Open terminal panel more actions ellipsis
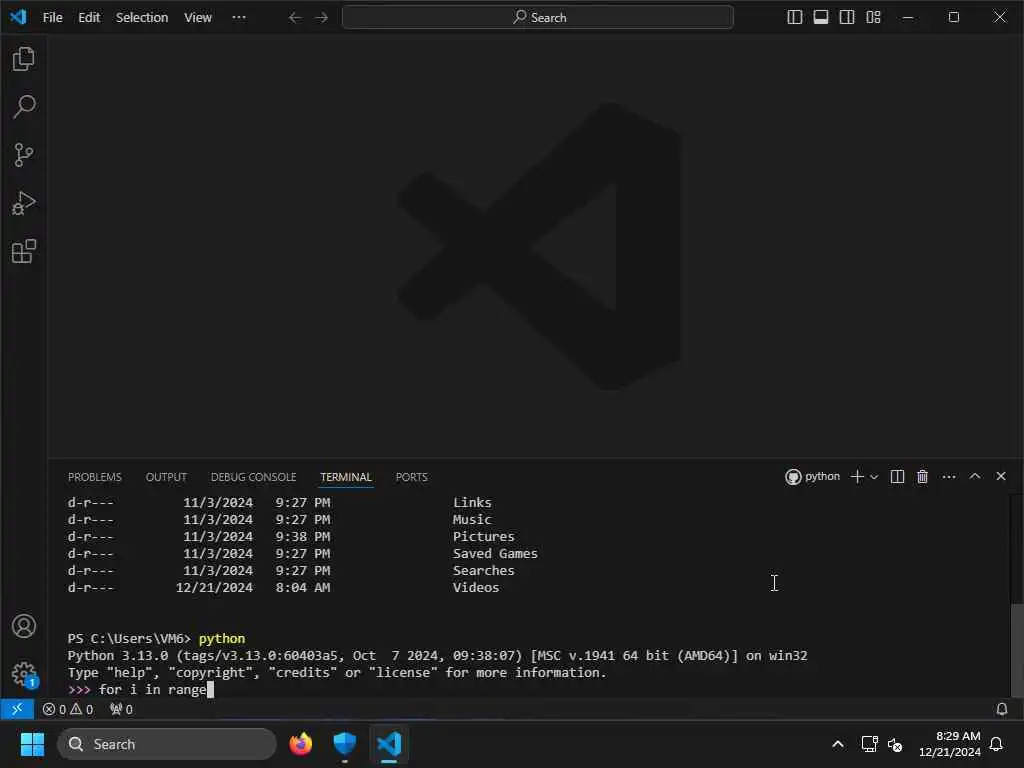 (949, 477)
